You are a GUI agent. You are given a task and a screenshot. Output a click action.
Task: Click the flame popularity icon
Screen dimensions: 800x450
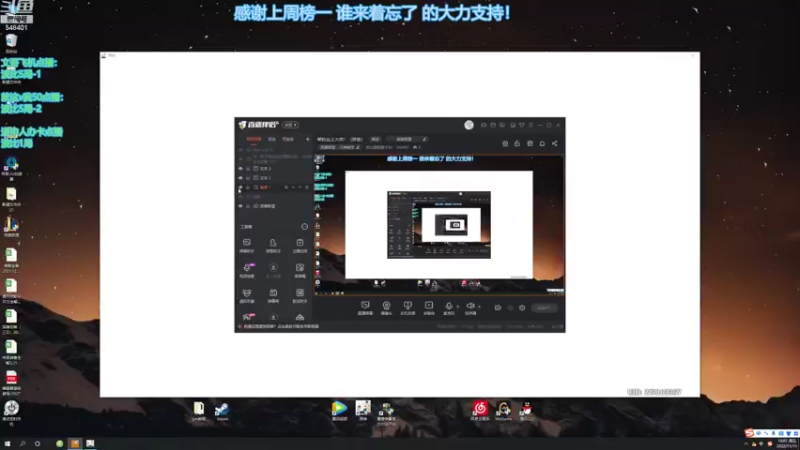click(415, 147)
